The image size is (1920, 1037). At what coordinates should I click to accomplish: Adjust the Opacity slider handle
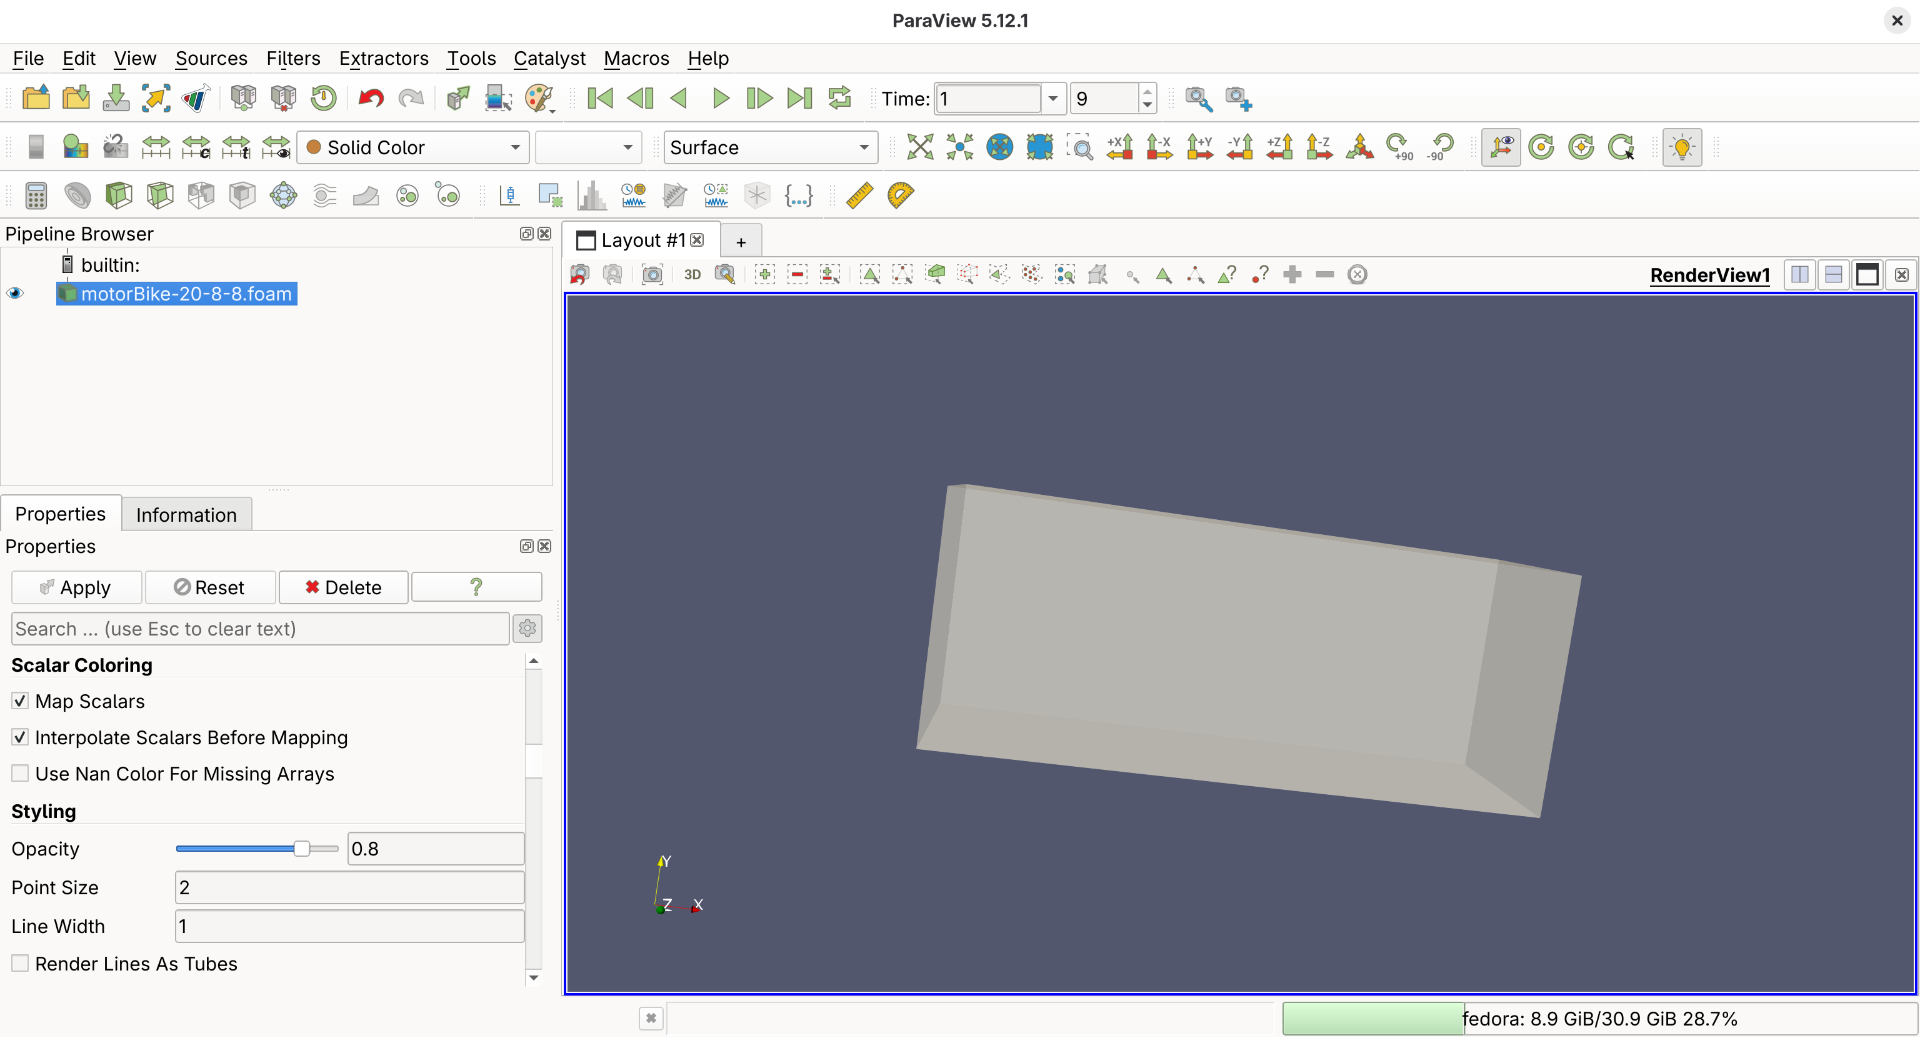[x=301, y=848]
